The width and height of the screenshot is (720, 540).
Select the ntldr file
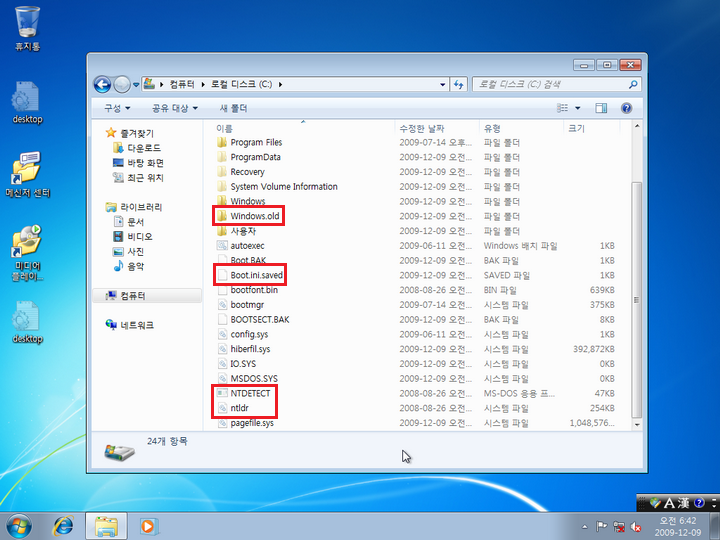click(x=233, y=408)
